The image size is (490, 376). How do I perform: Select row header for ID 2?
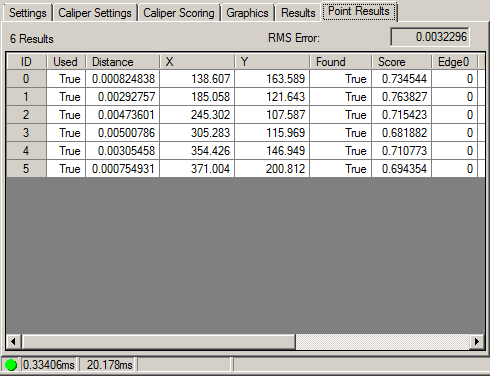coord(26,115)
